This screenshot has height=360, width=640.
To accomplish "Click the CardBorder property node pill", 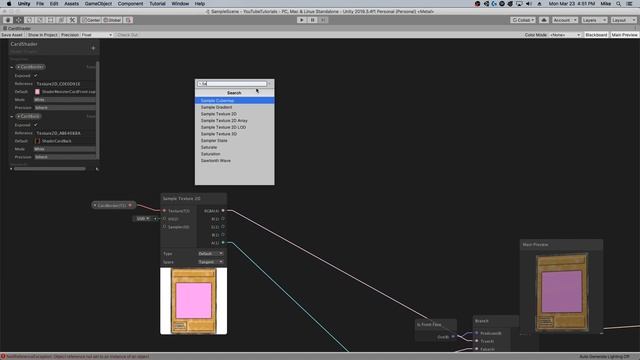I will 113,205.
